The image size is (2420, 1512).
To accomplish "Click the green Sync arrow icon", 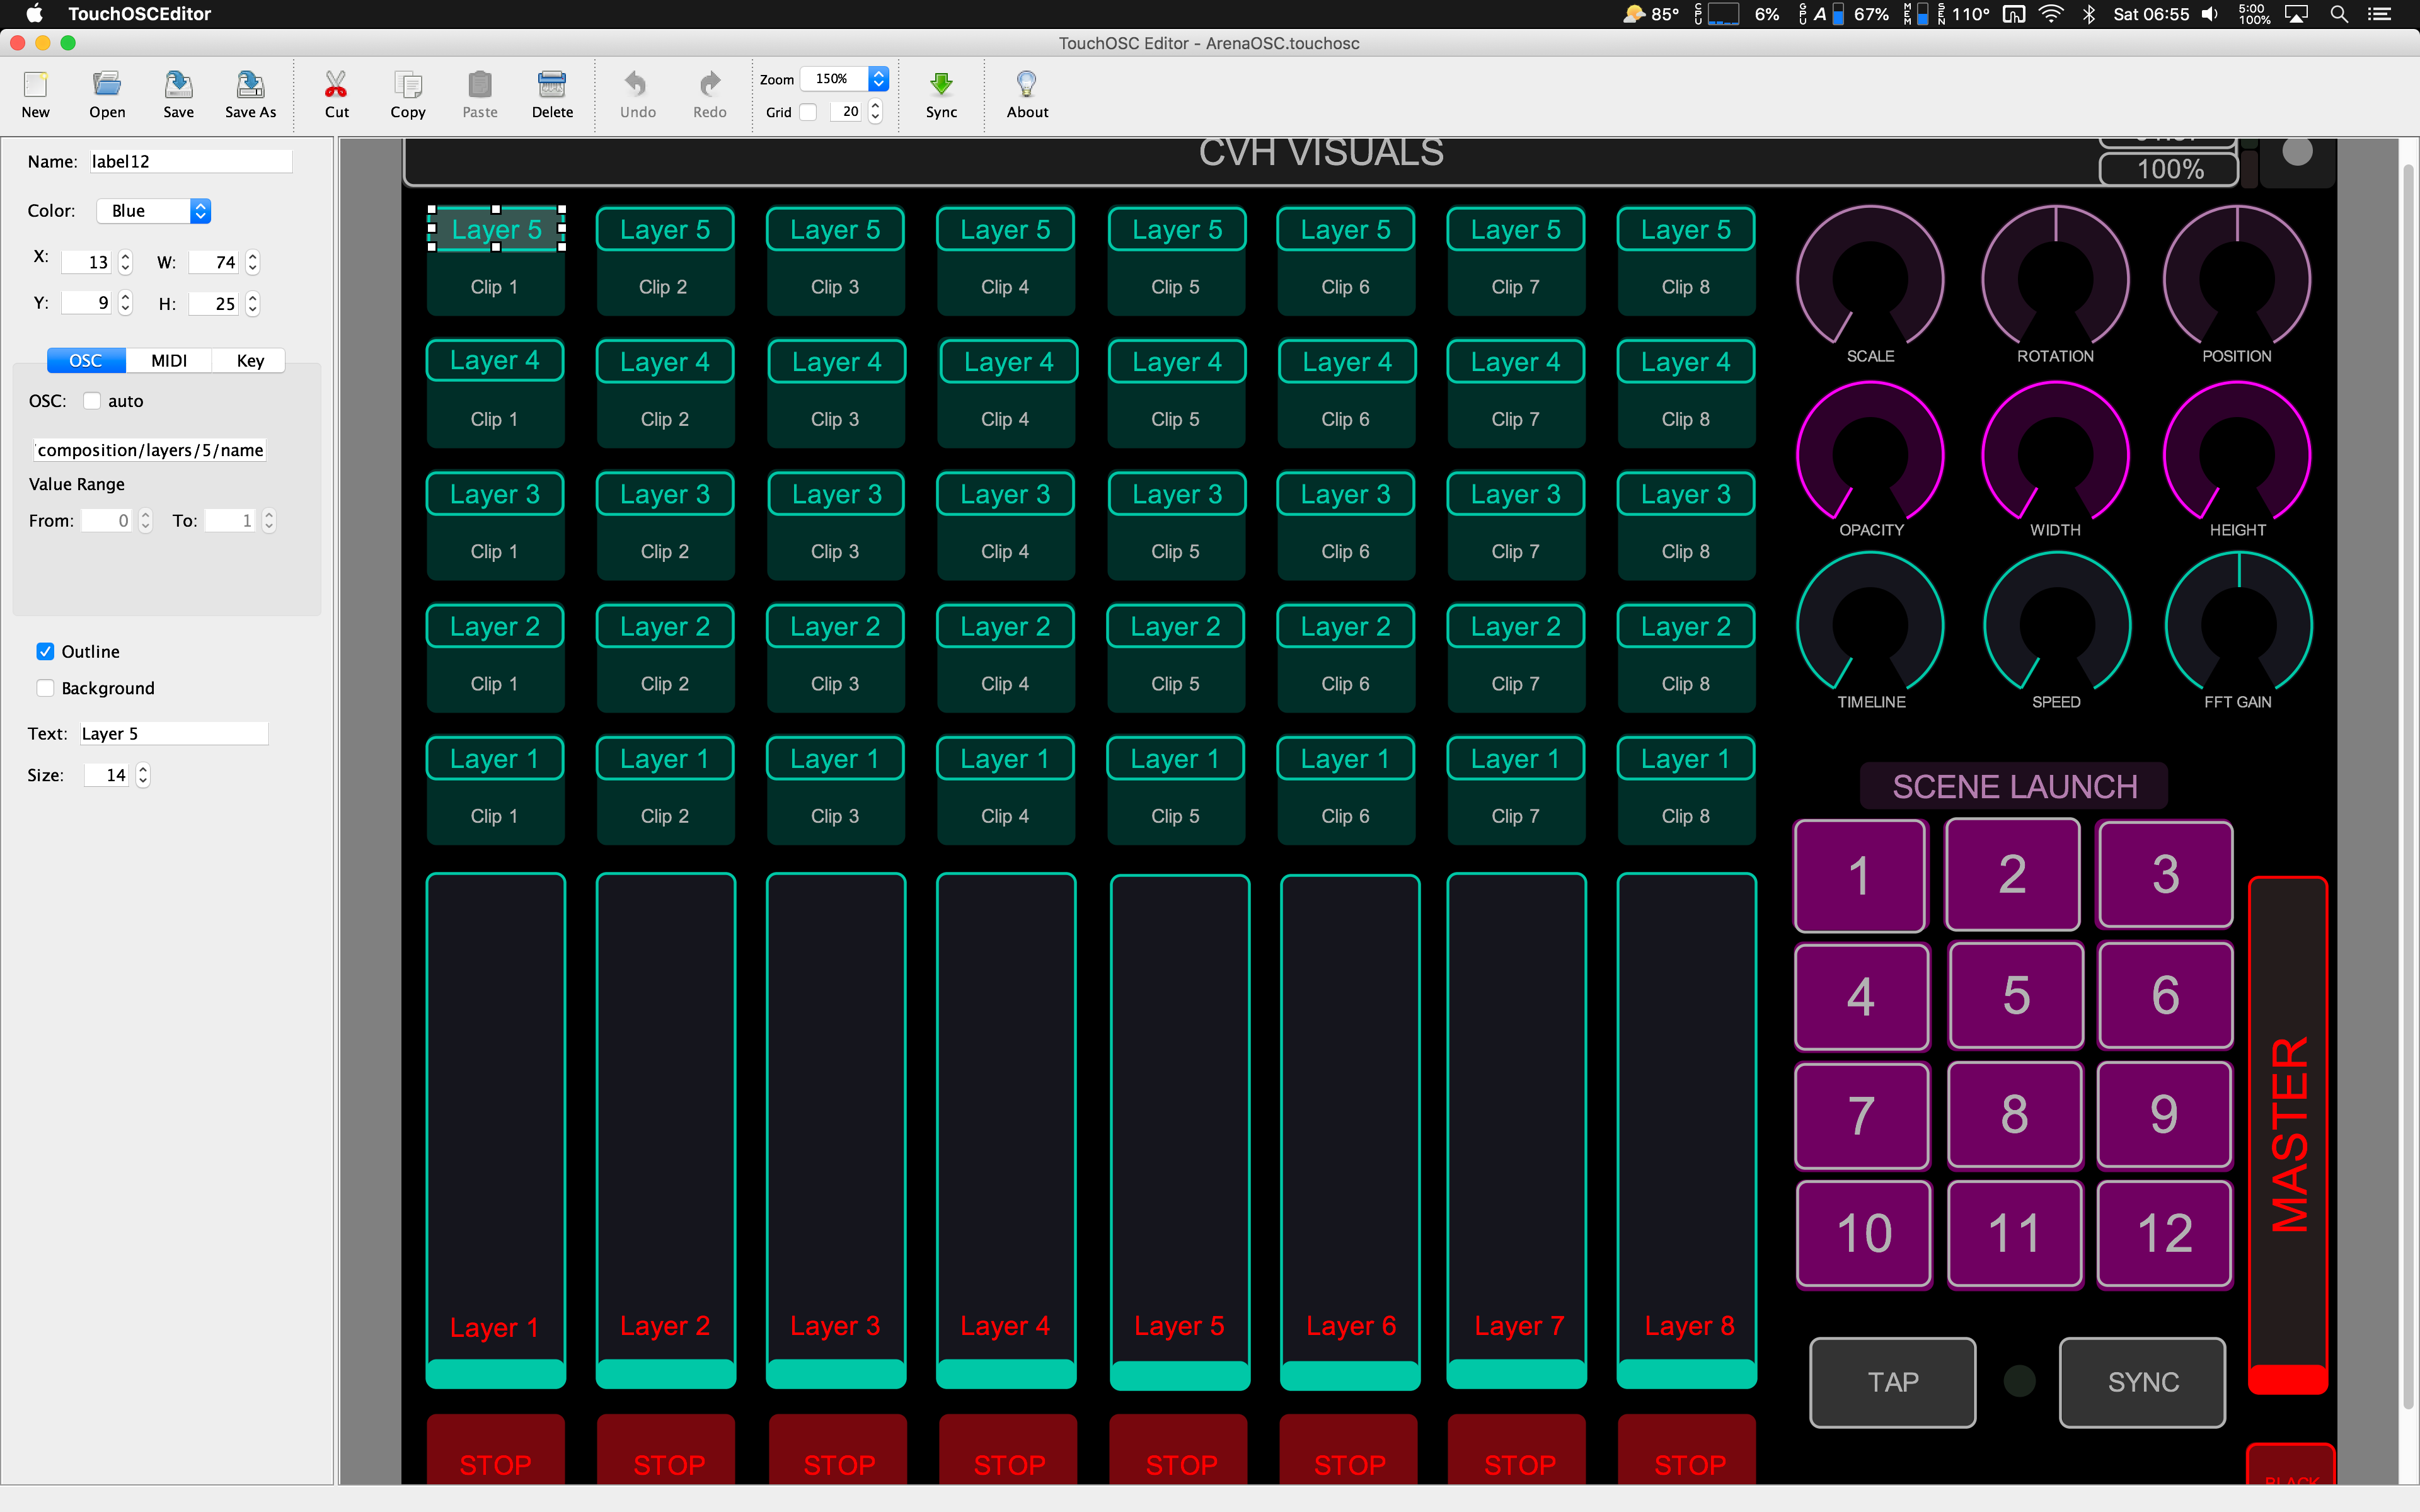I will 941,85.
